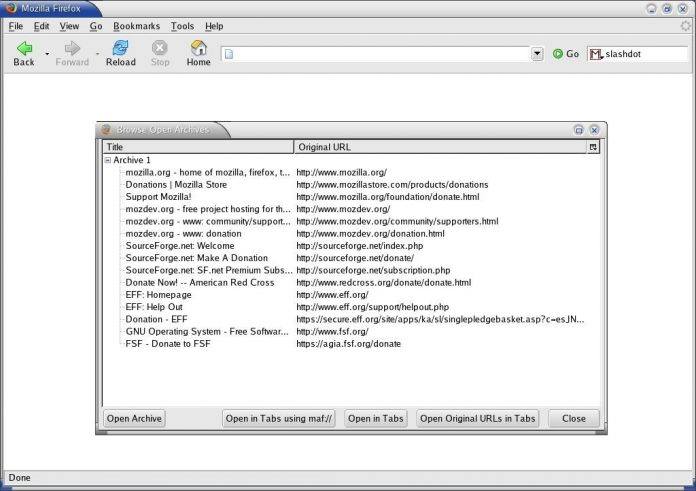Open the Forward history dropdown arrow
This screenshot has width=696, height=491.
97,54
